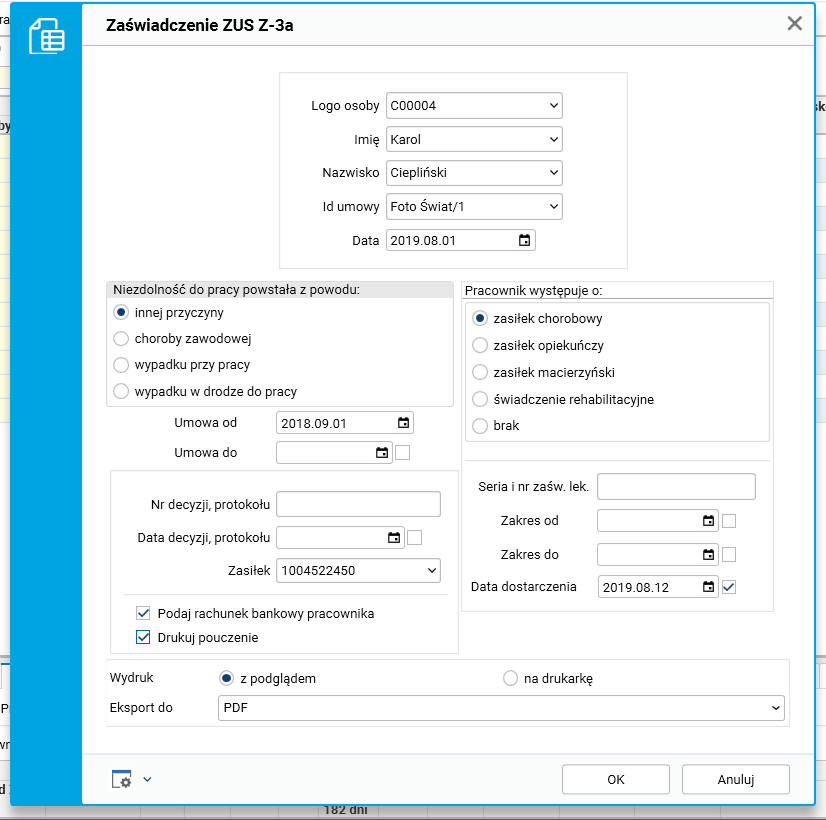Enable the Umowa do date checkbox
Image resolution: width=826 pixels, height=820 pixels.
click(402, 453)
